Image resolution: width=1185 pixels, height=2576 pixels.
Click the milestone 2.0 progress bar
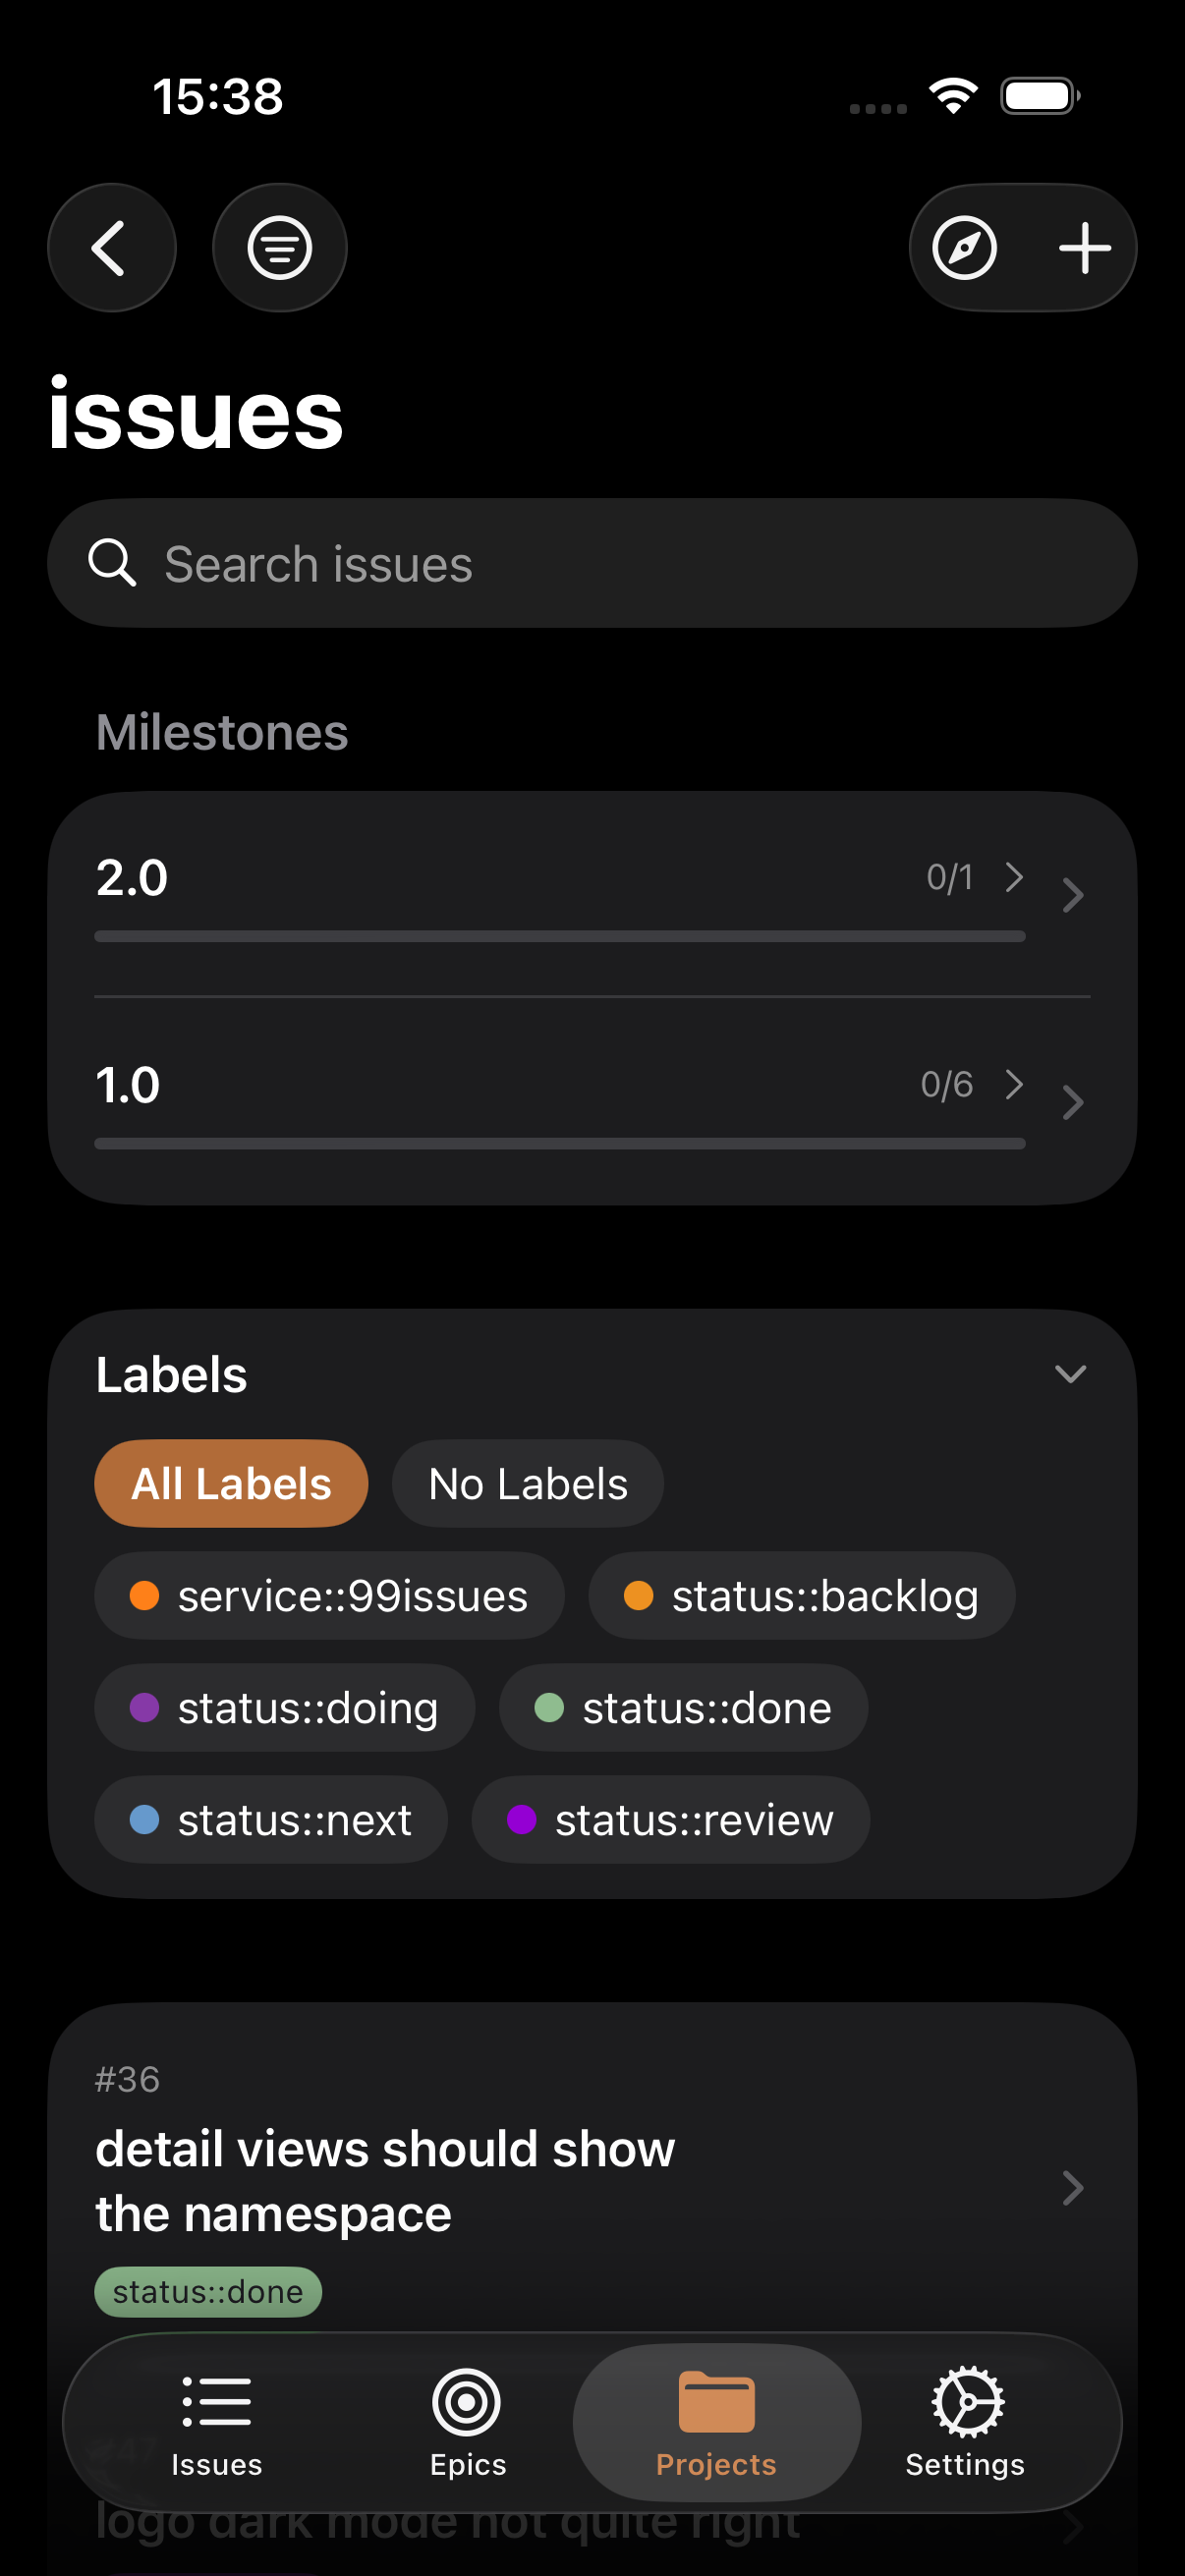click(559, 937)
